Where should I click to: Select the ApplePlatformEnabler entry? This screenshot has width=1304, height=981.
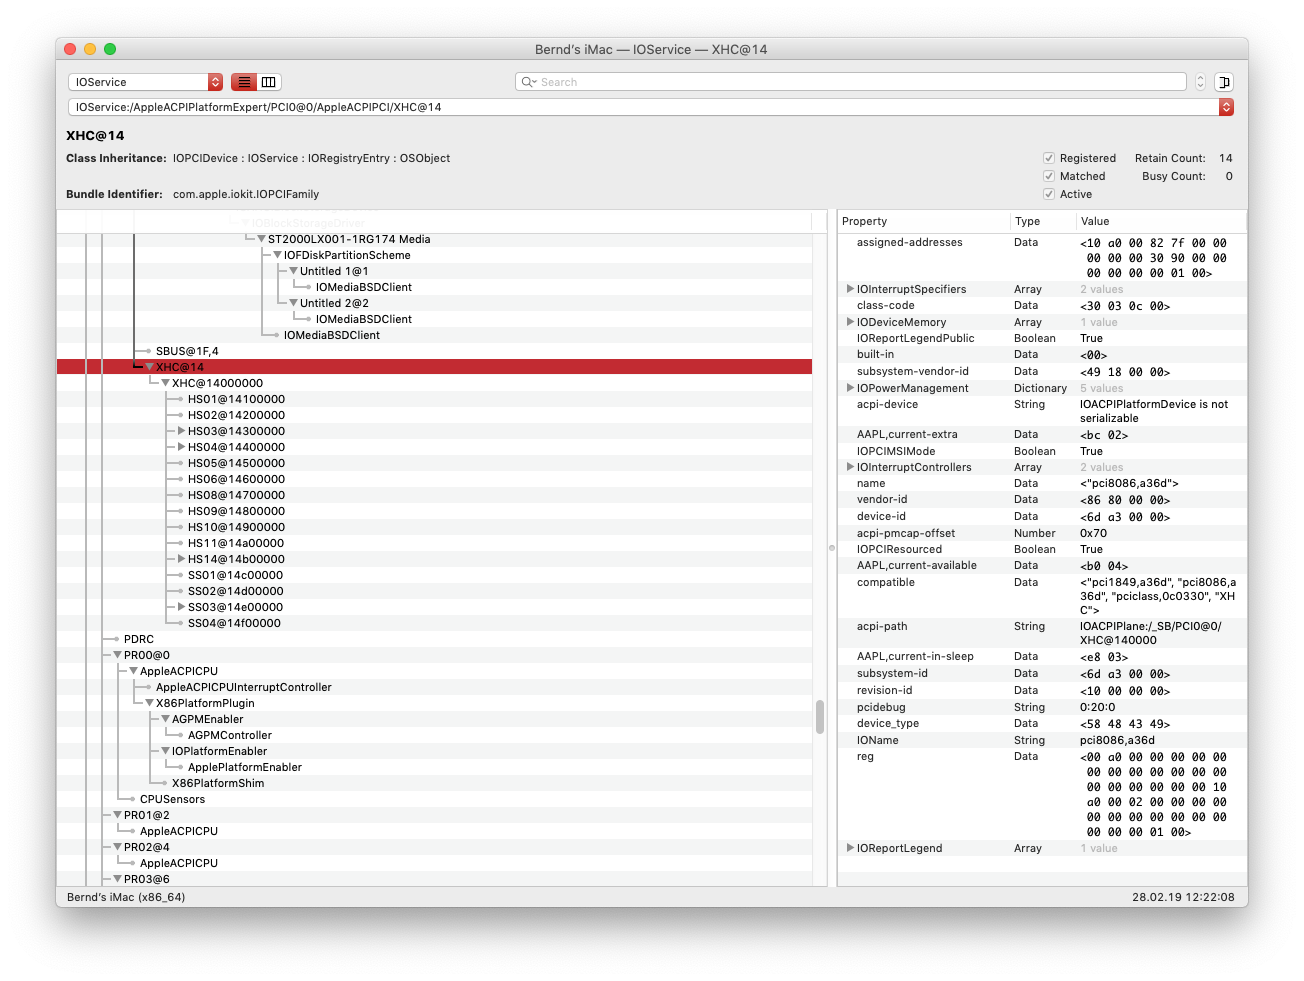(x=245, y=767)
